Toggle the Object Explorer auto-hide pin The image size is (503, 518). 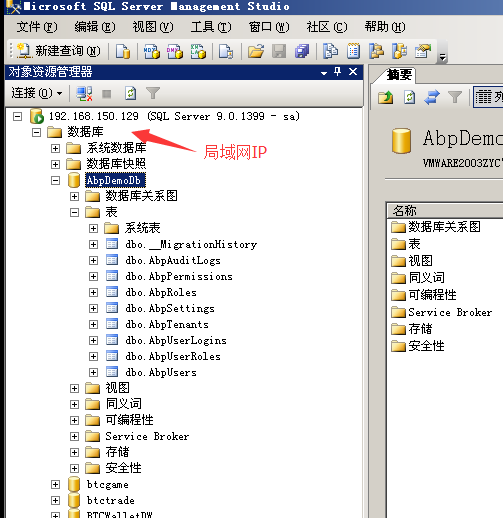click(x=338, y=71)
